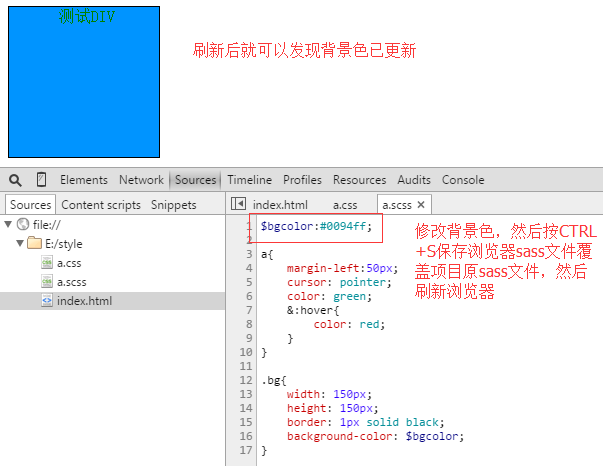This screenshot has height=466, width=603.
Task: Select the index.html editor tab
Action: pyautogui.click(x=280, y=205)
